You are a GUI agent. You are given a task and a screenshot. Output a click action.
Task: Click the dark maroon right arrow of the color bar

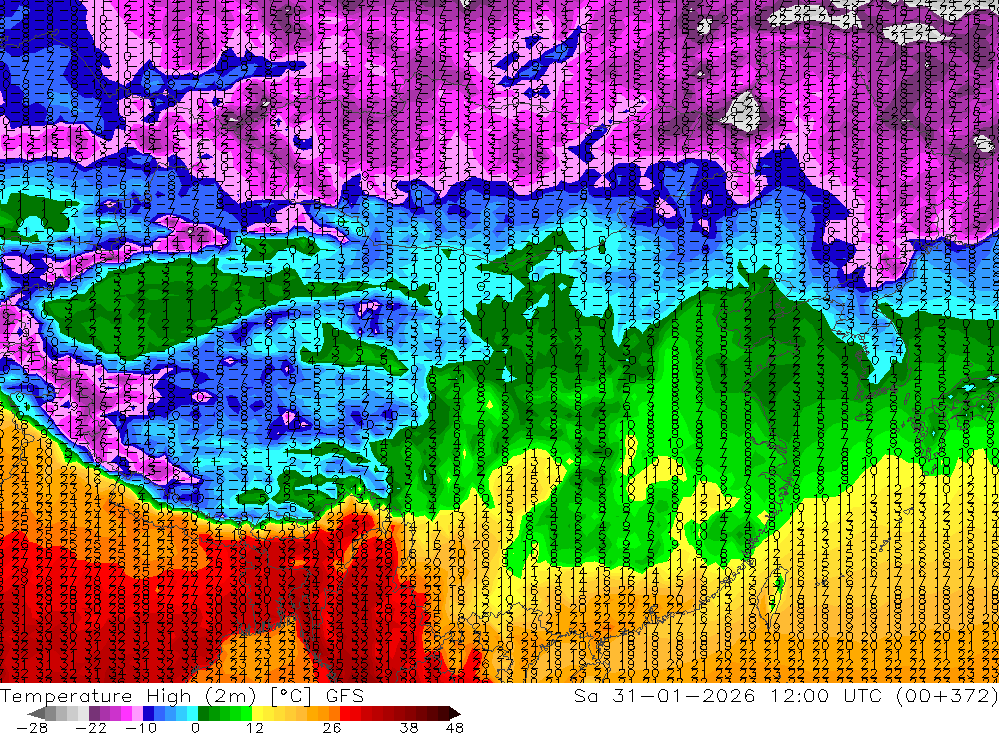pos(455,713)
